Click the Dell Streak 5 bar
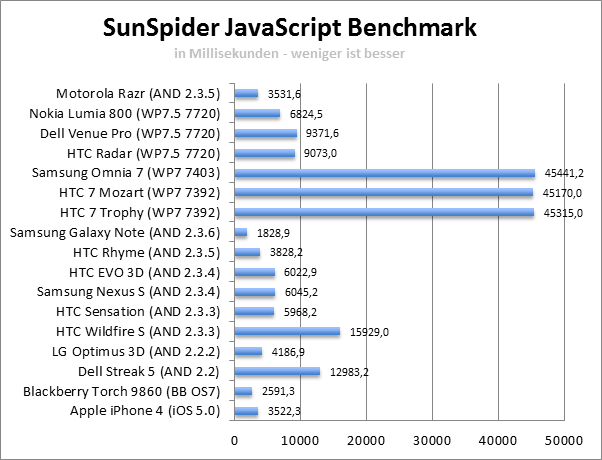This screenshot has width=602, height=460. point(277,371)
